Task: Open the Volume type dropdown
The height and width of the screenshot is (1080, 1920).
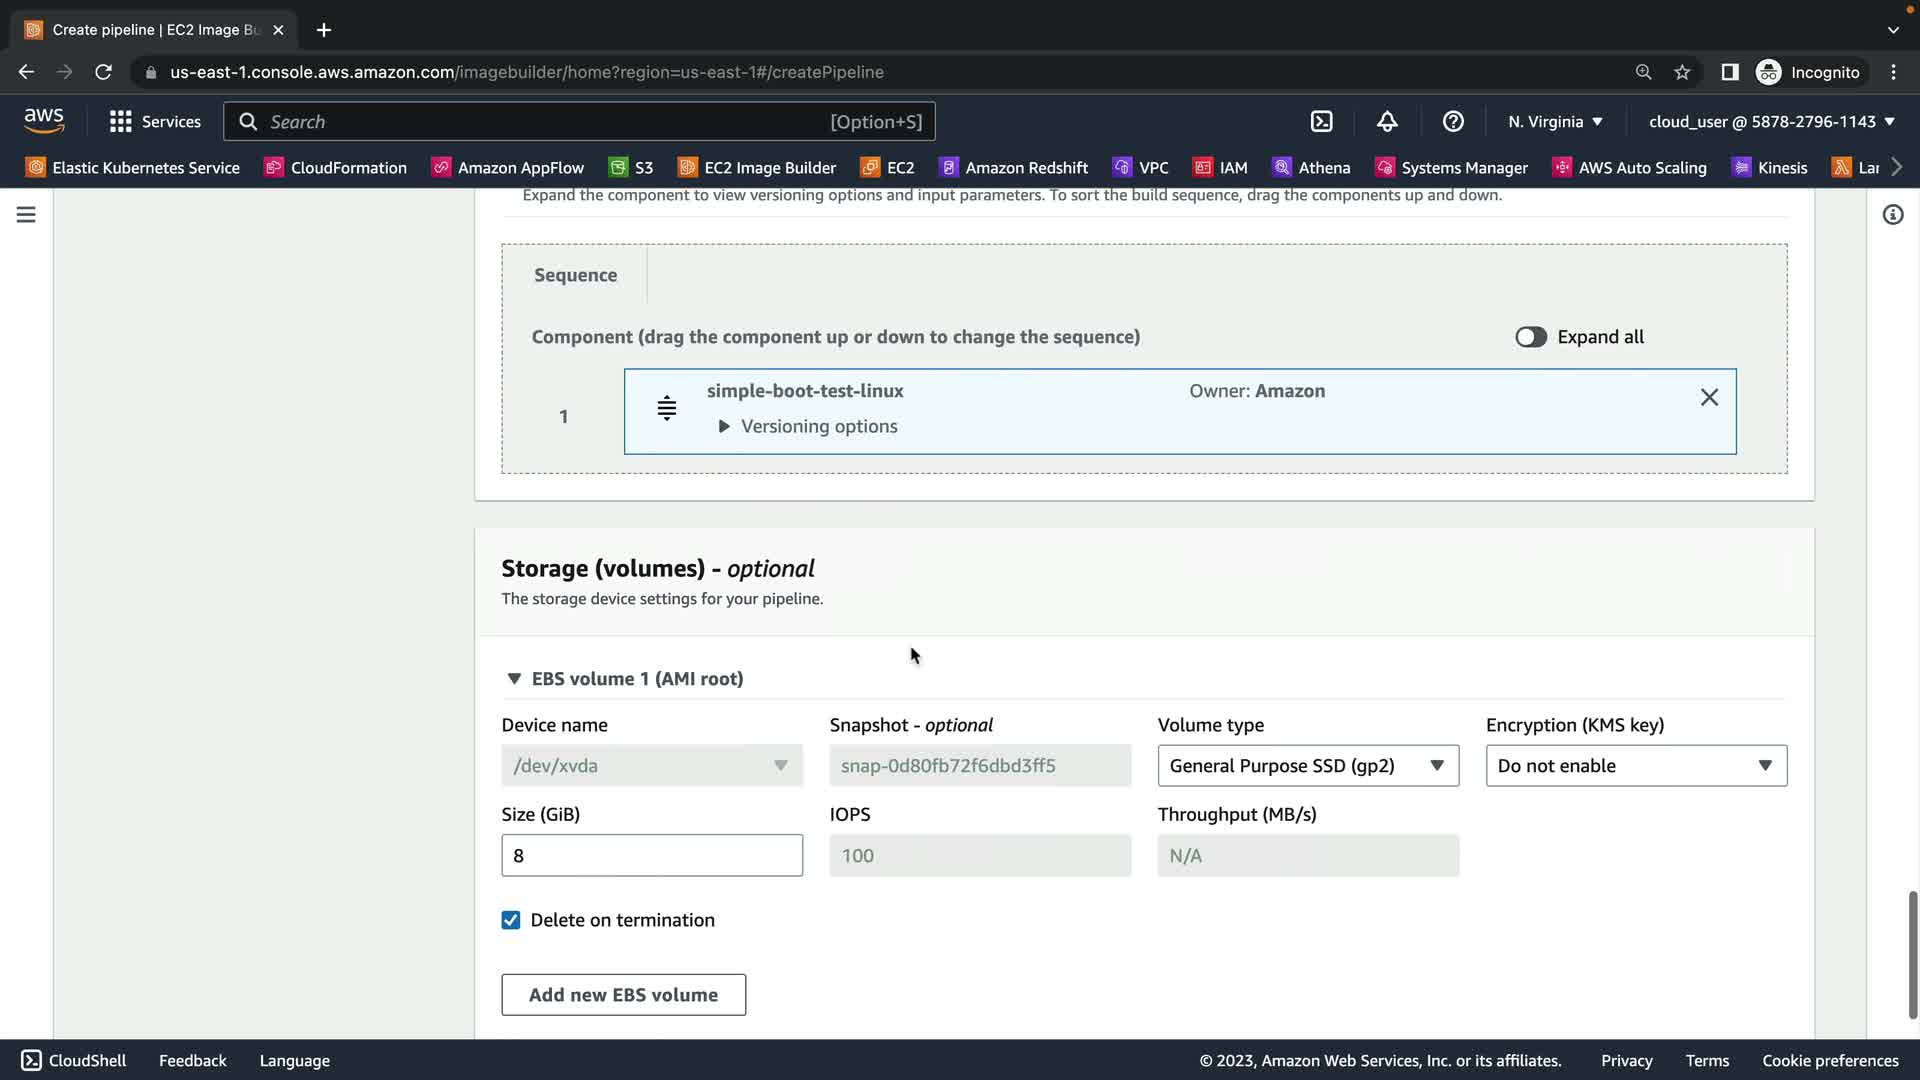Action: (1307, 766)
